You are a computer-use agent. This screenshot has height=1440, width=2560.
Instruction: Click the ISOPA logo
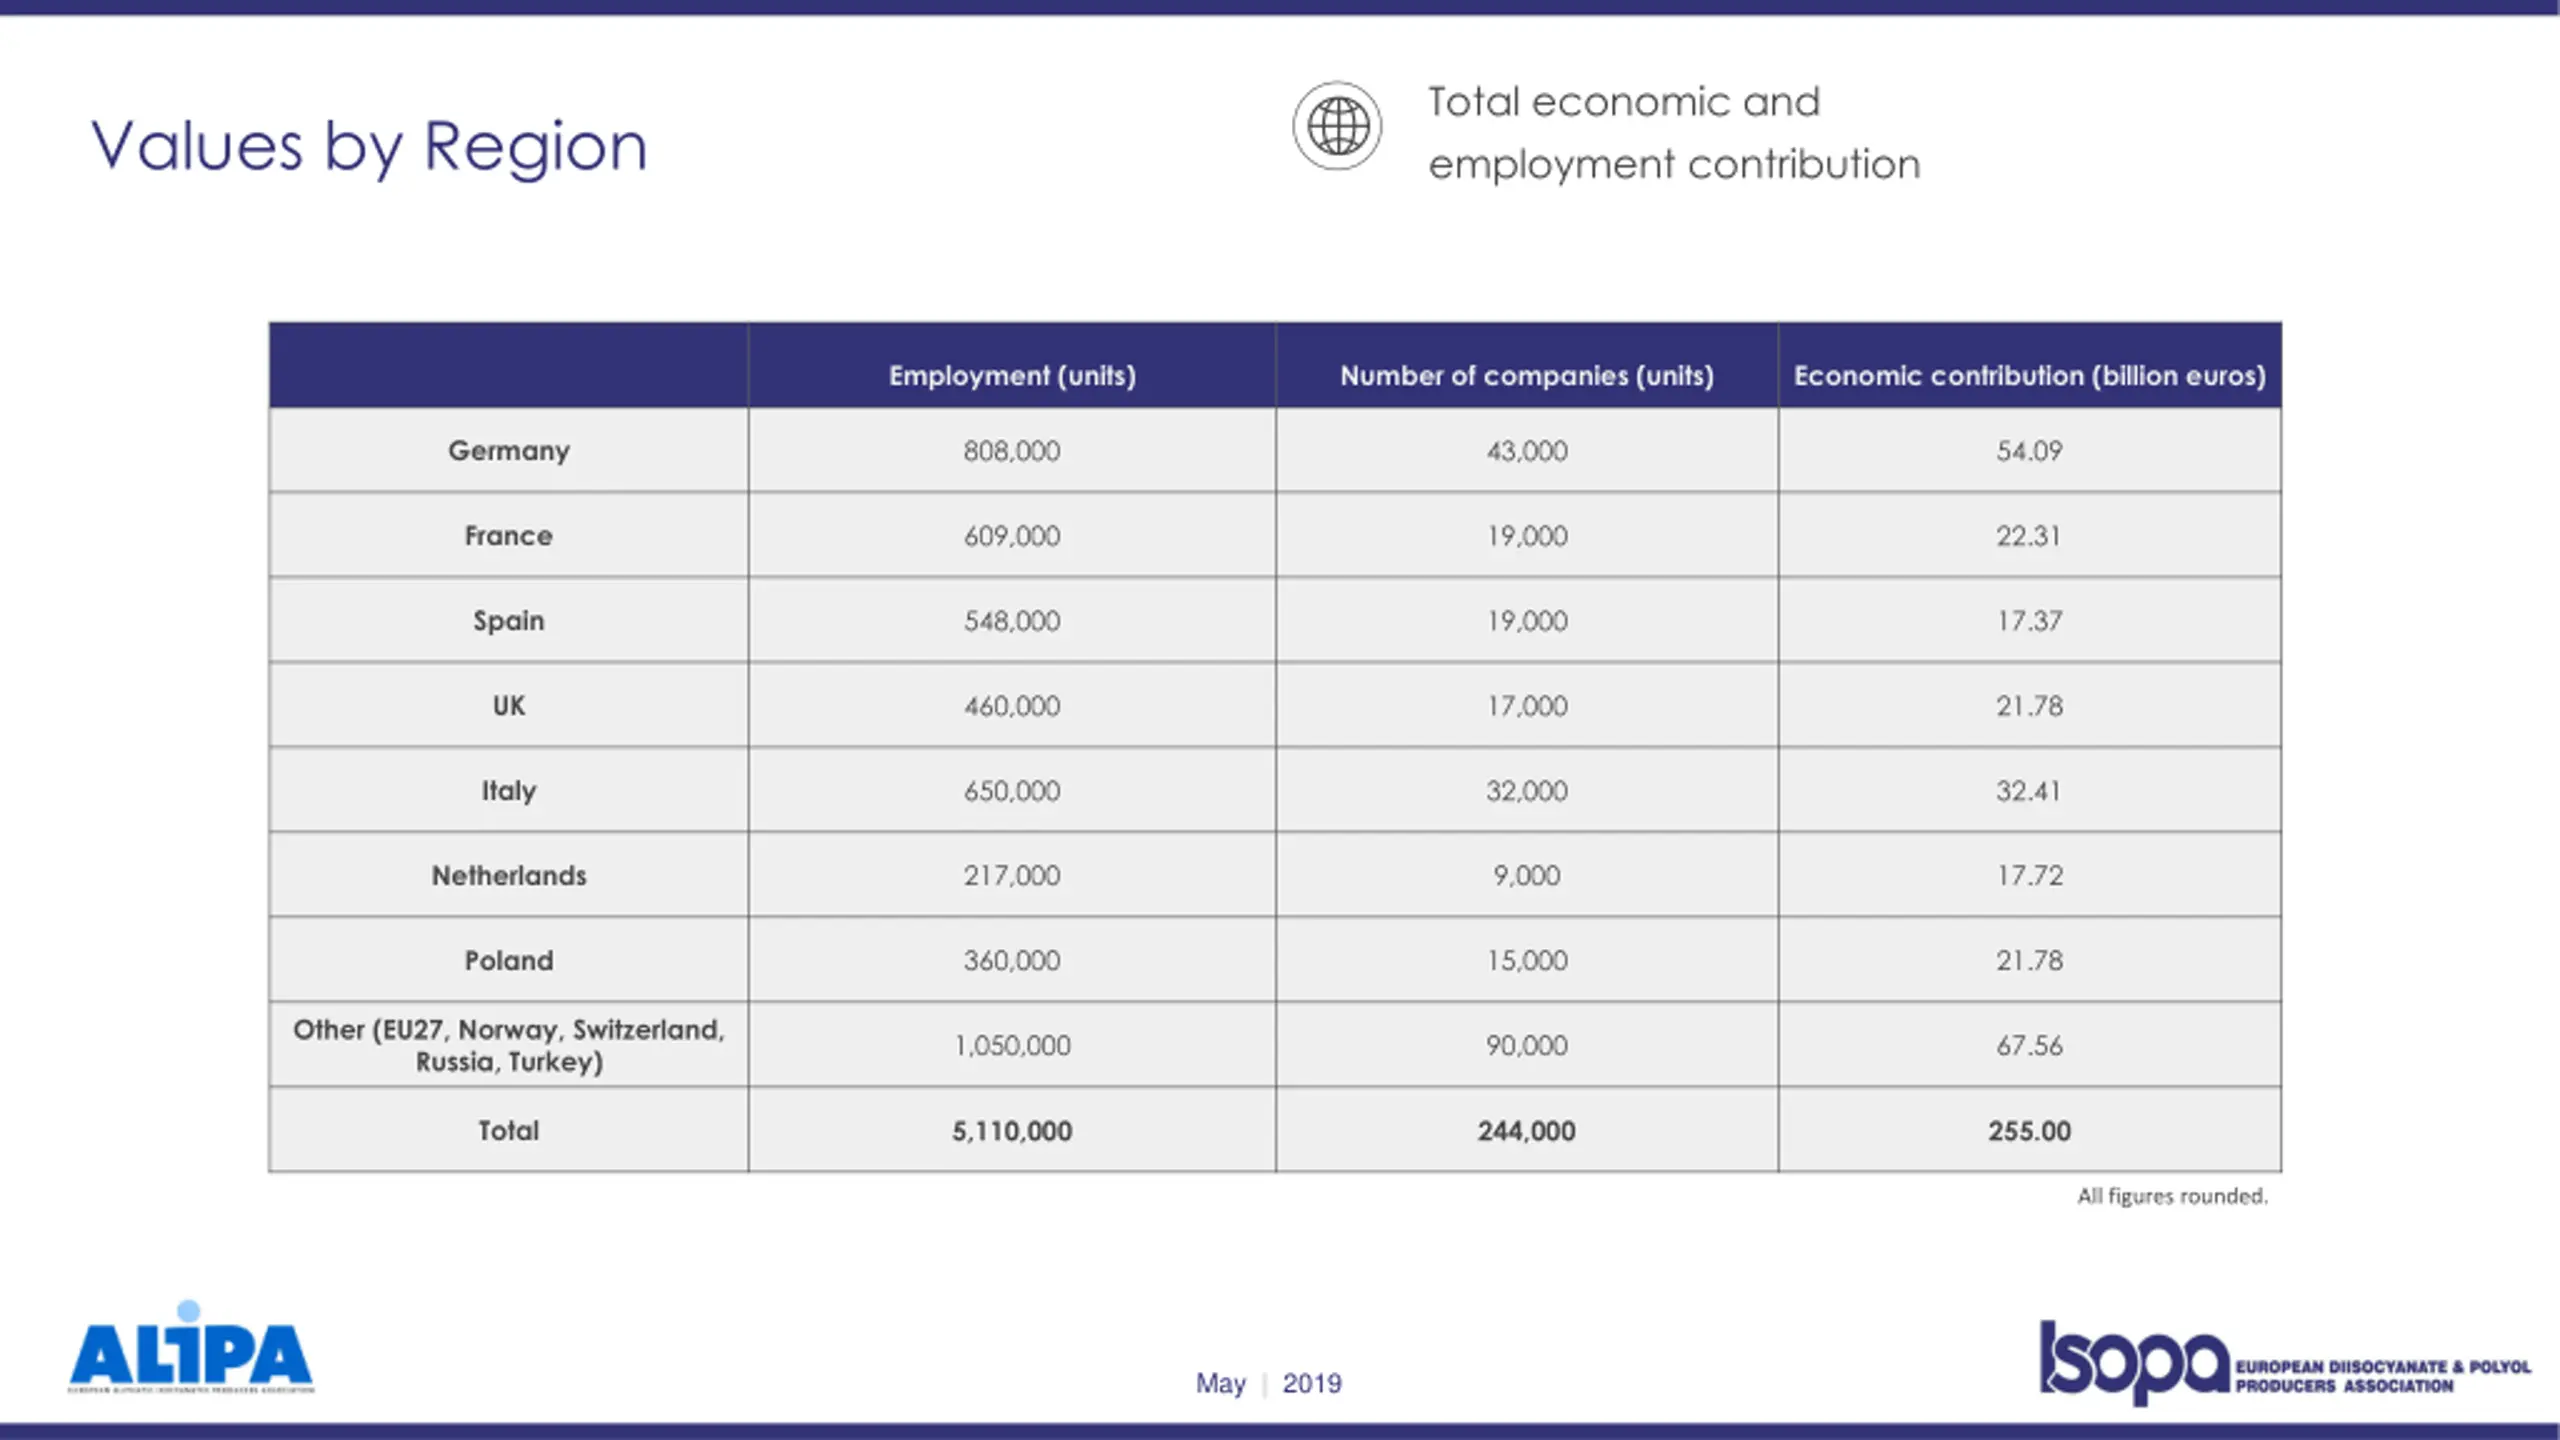pos(2285,1362)
